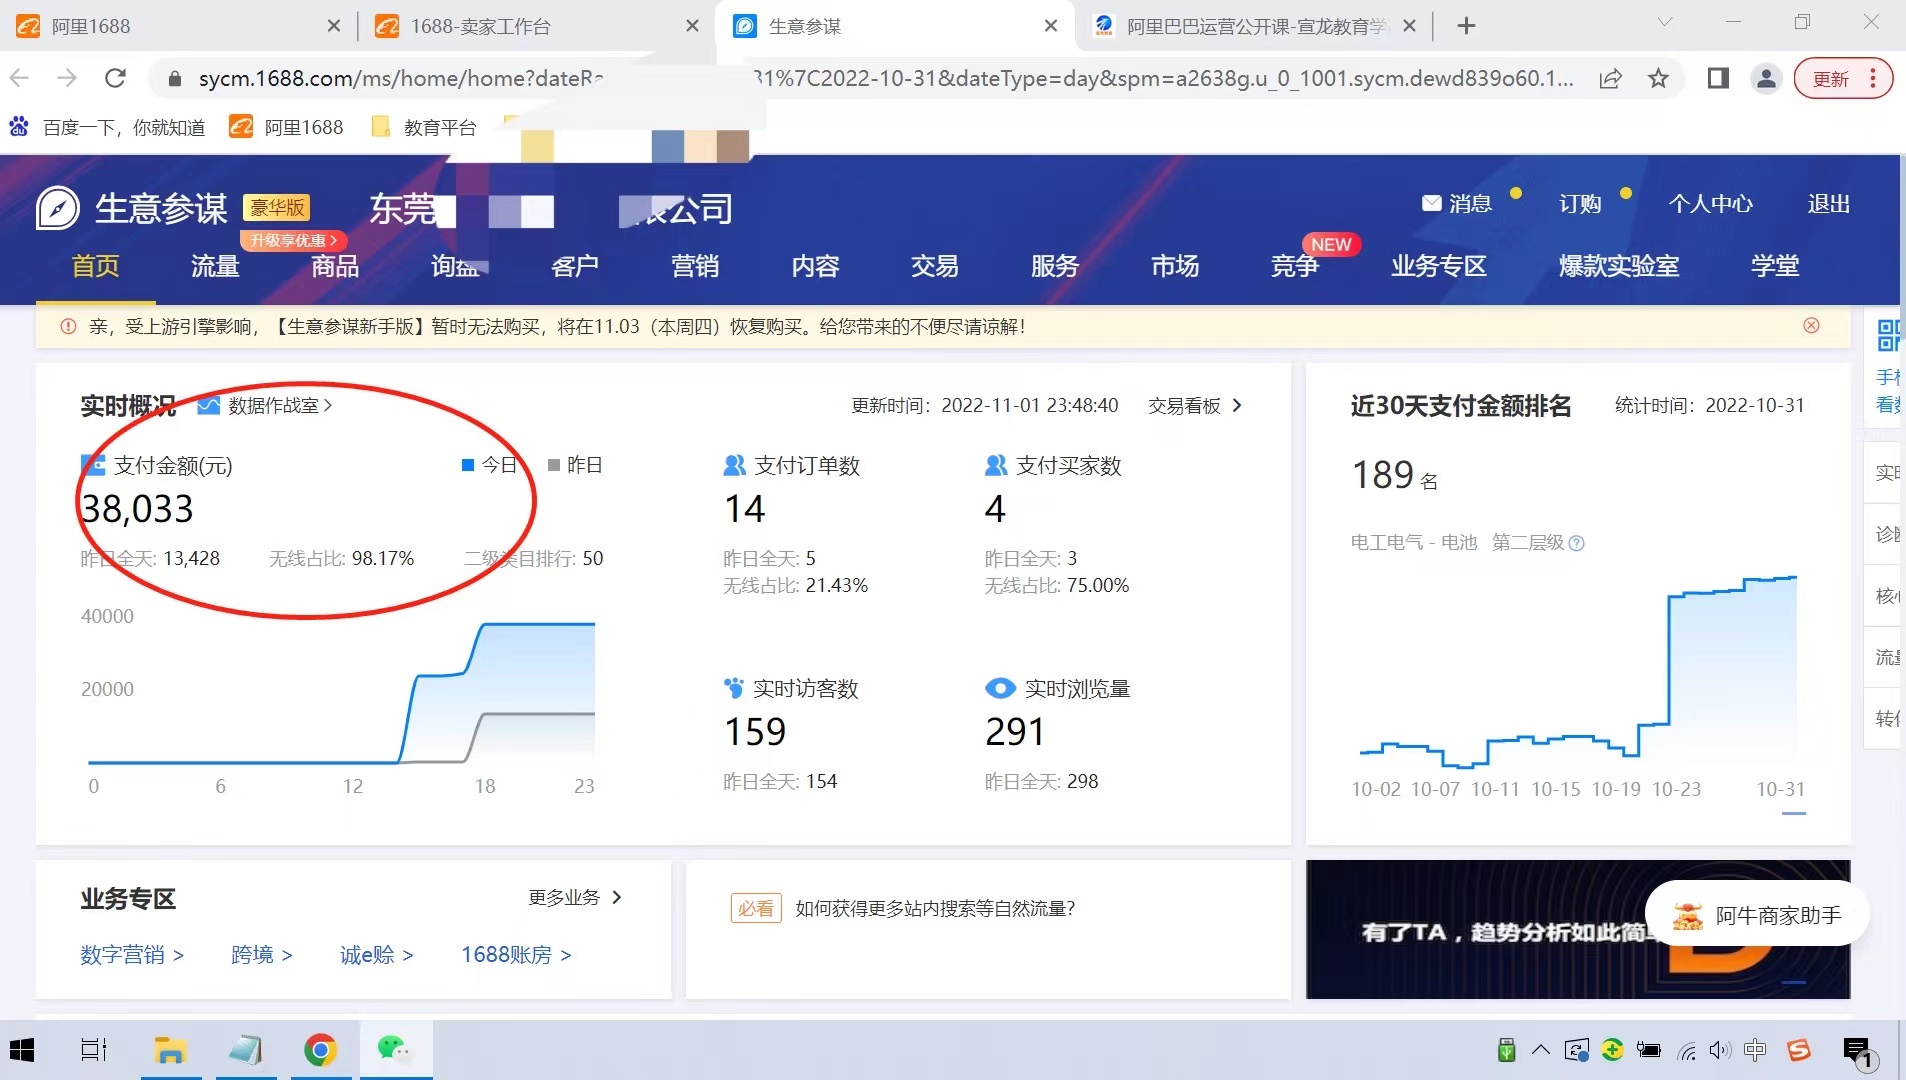Click the browser reload icon
The height and width of the screenshot is (1080, 1906).
[116, 79]
